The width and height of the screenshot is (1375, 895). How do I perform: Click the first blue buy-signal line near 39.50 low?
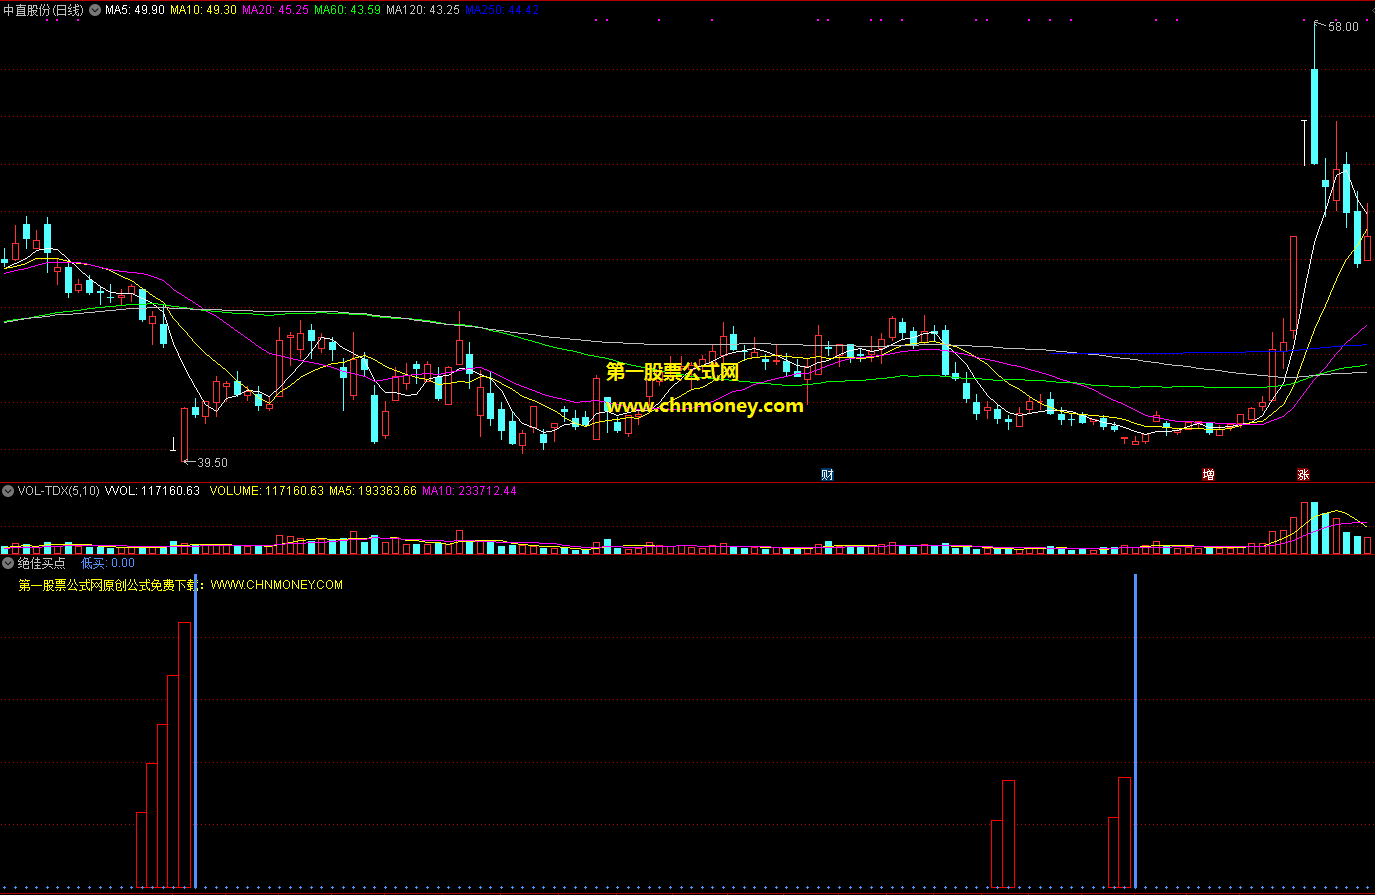(196, 731)
